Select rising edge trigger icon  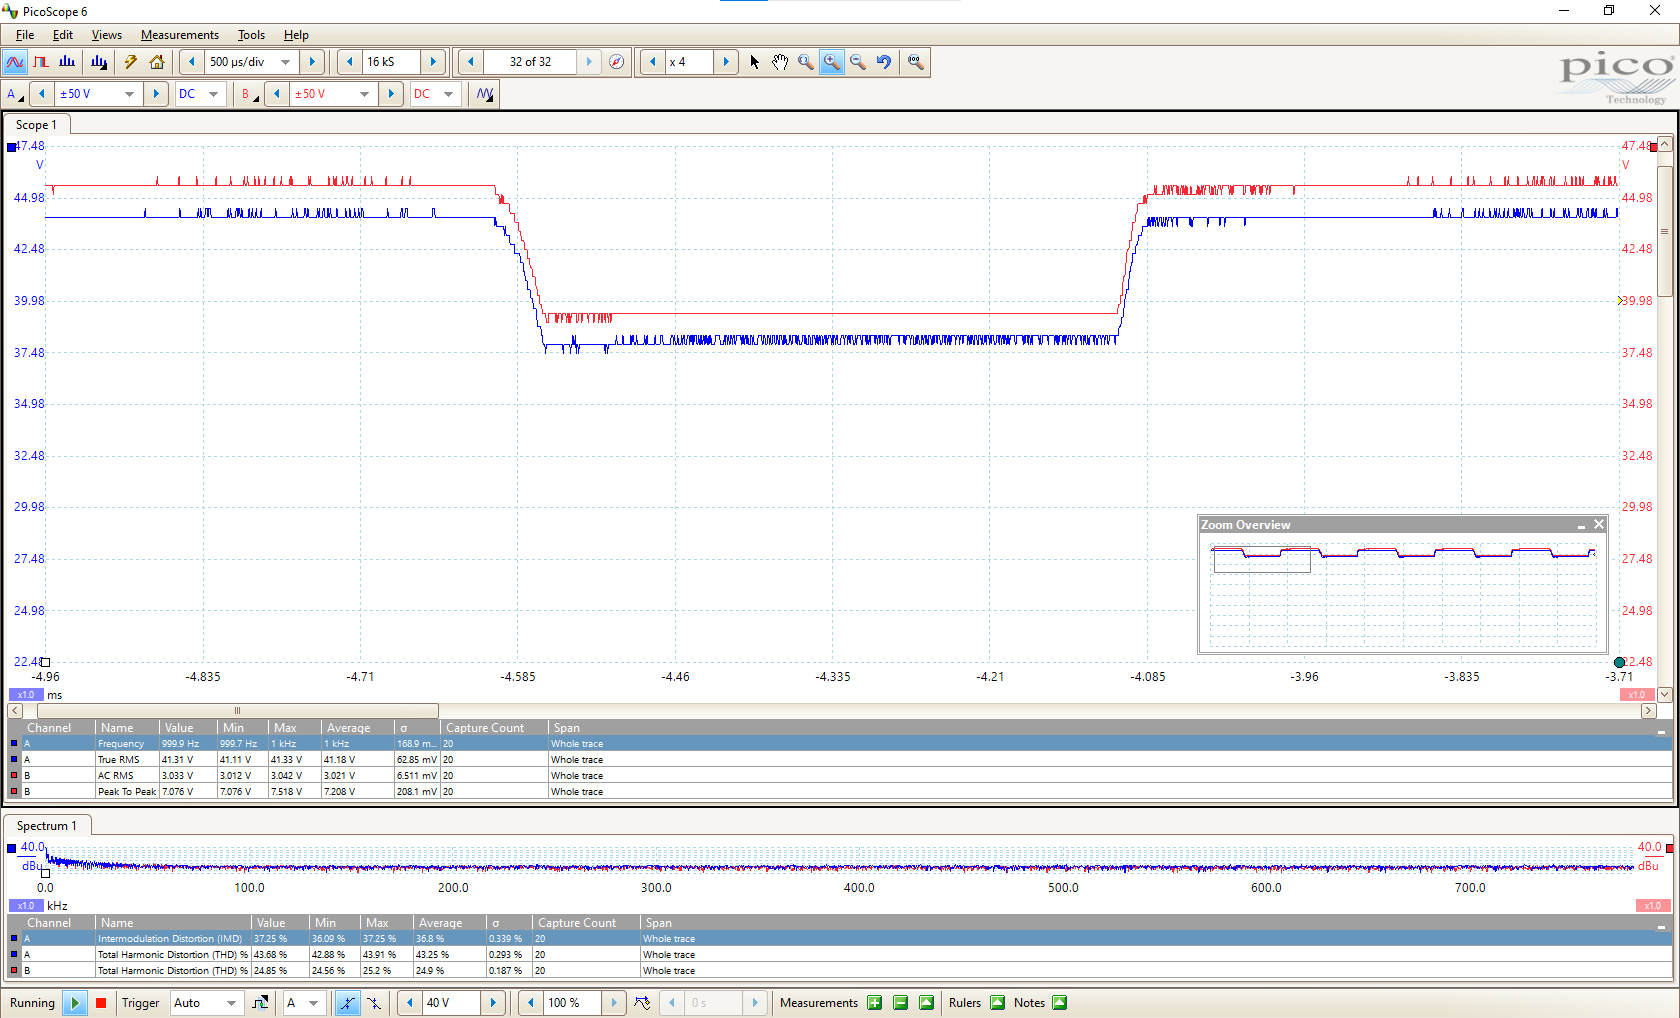pos(347,1003)
